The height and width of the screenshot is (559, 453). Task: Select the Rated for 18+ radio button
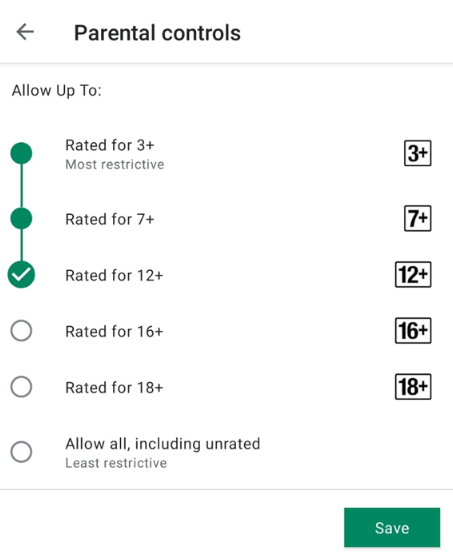(x=21, y=387)
